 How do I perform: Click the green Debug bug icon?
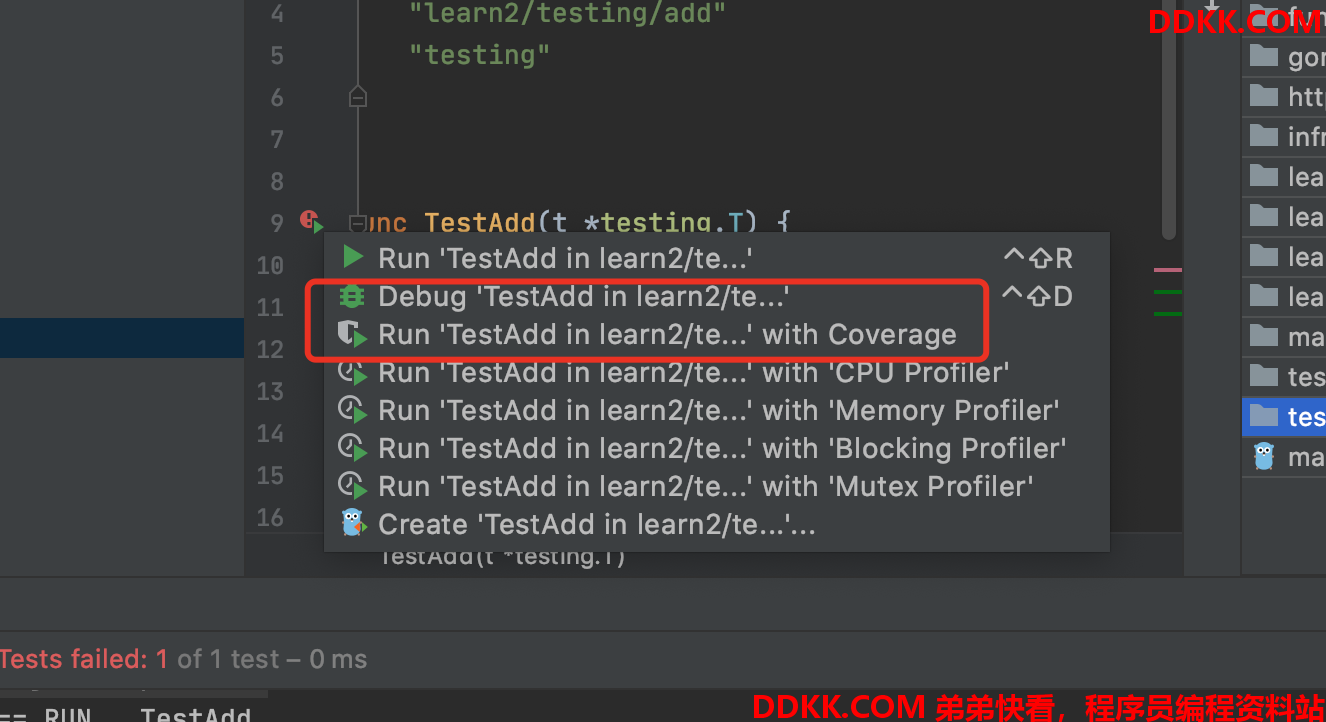(352, 296)
